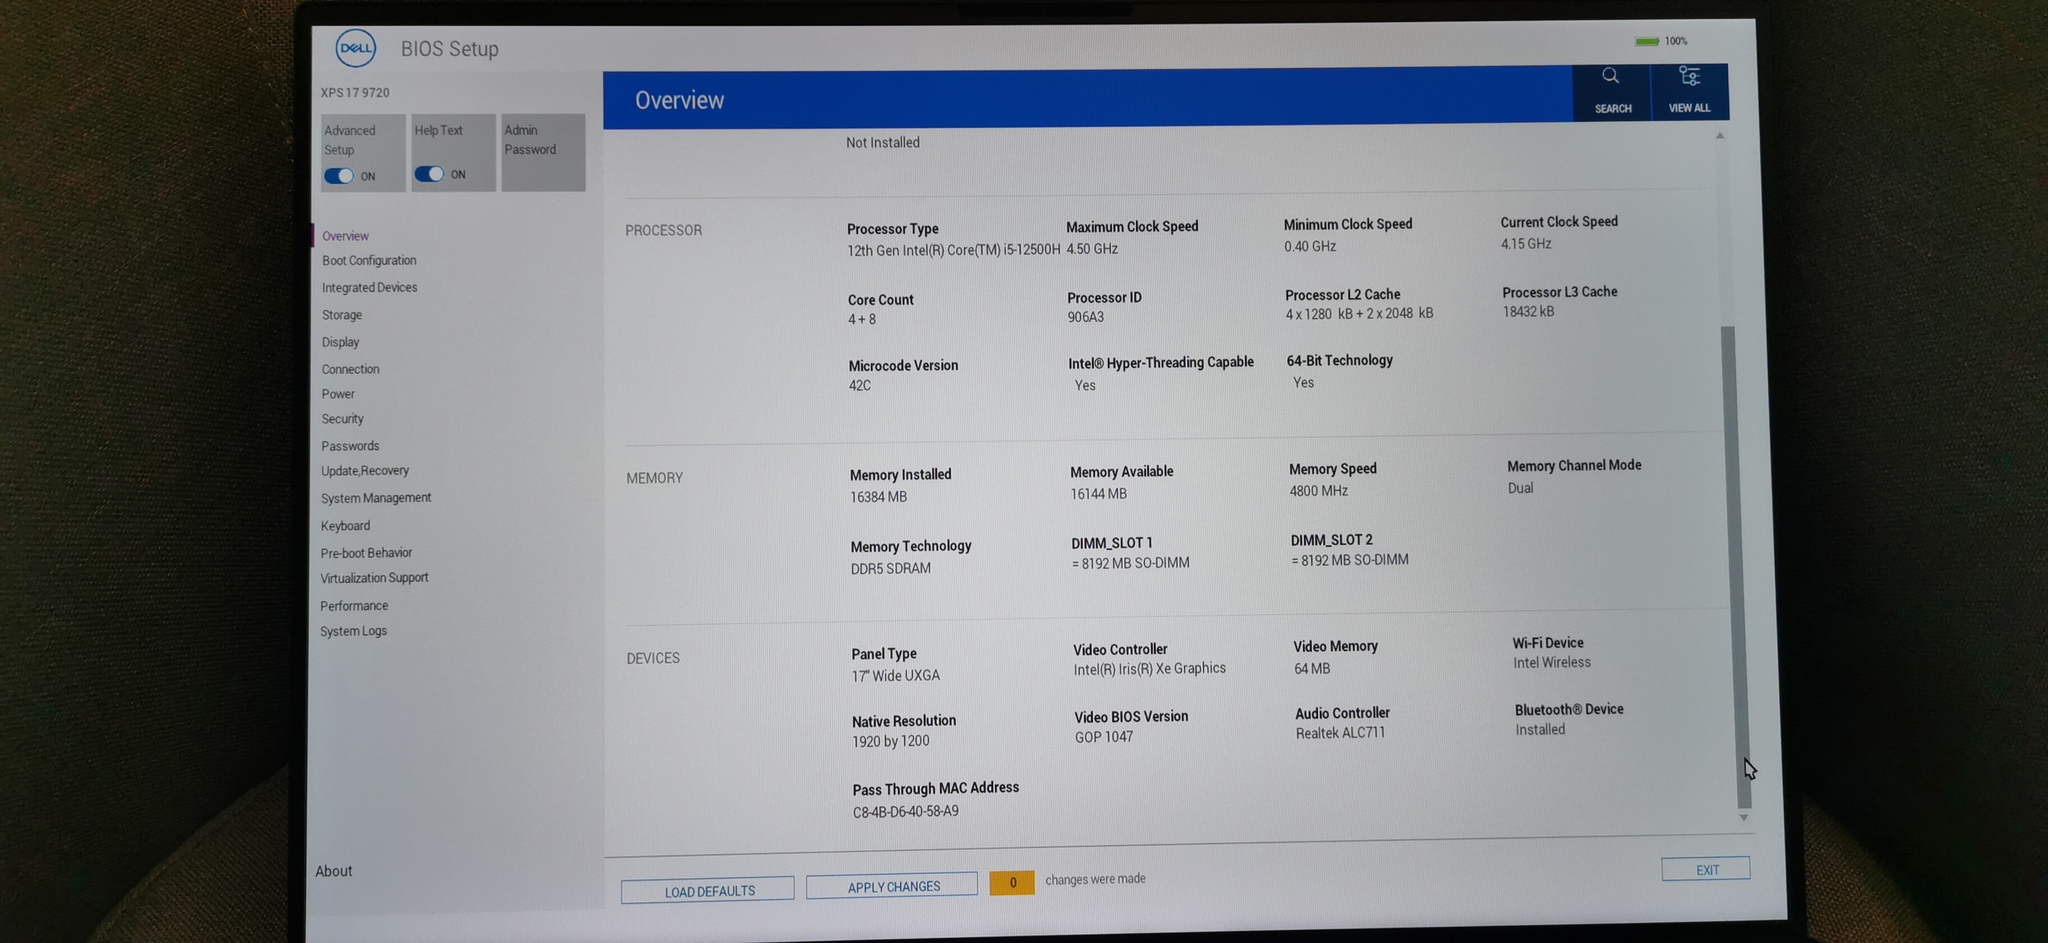
Task: Click the Intel(R) Iris(R) Xe Graphics value
Action: pyautogui.click(x=1149, y=669)
